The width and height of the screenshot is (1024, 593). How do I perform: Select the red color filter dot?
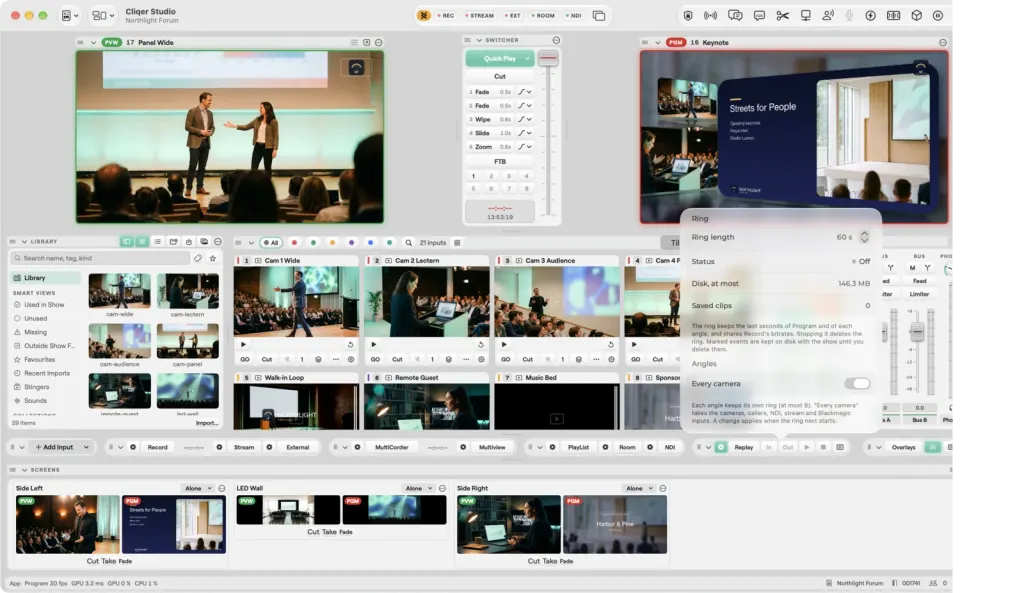pos(294,243)
